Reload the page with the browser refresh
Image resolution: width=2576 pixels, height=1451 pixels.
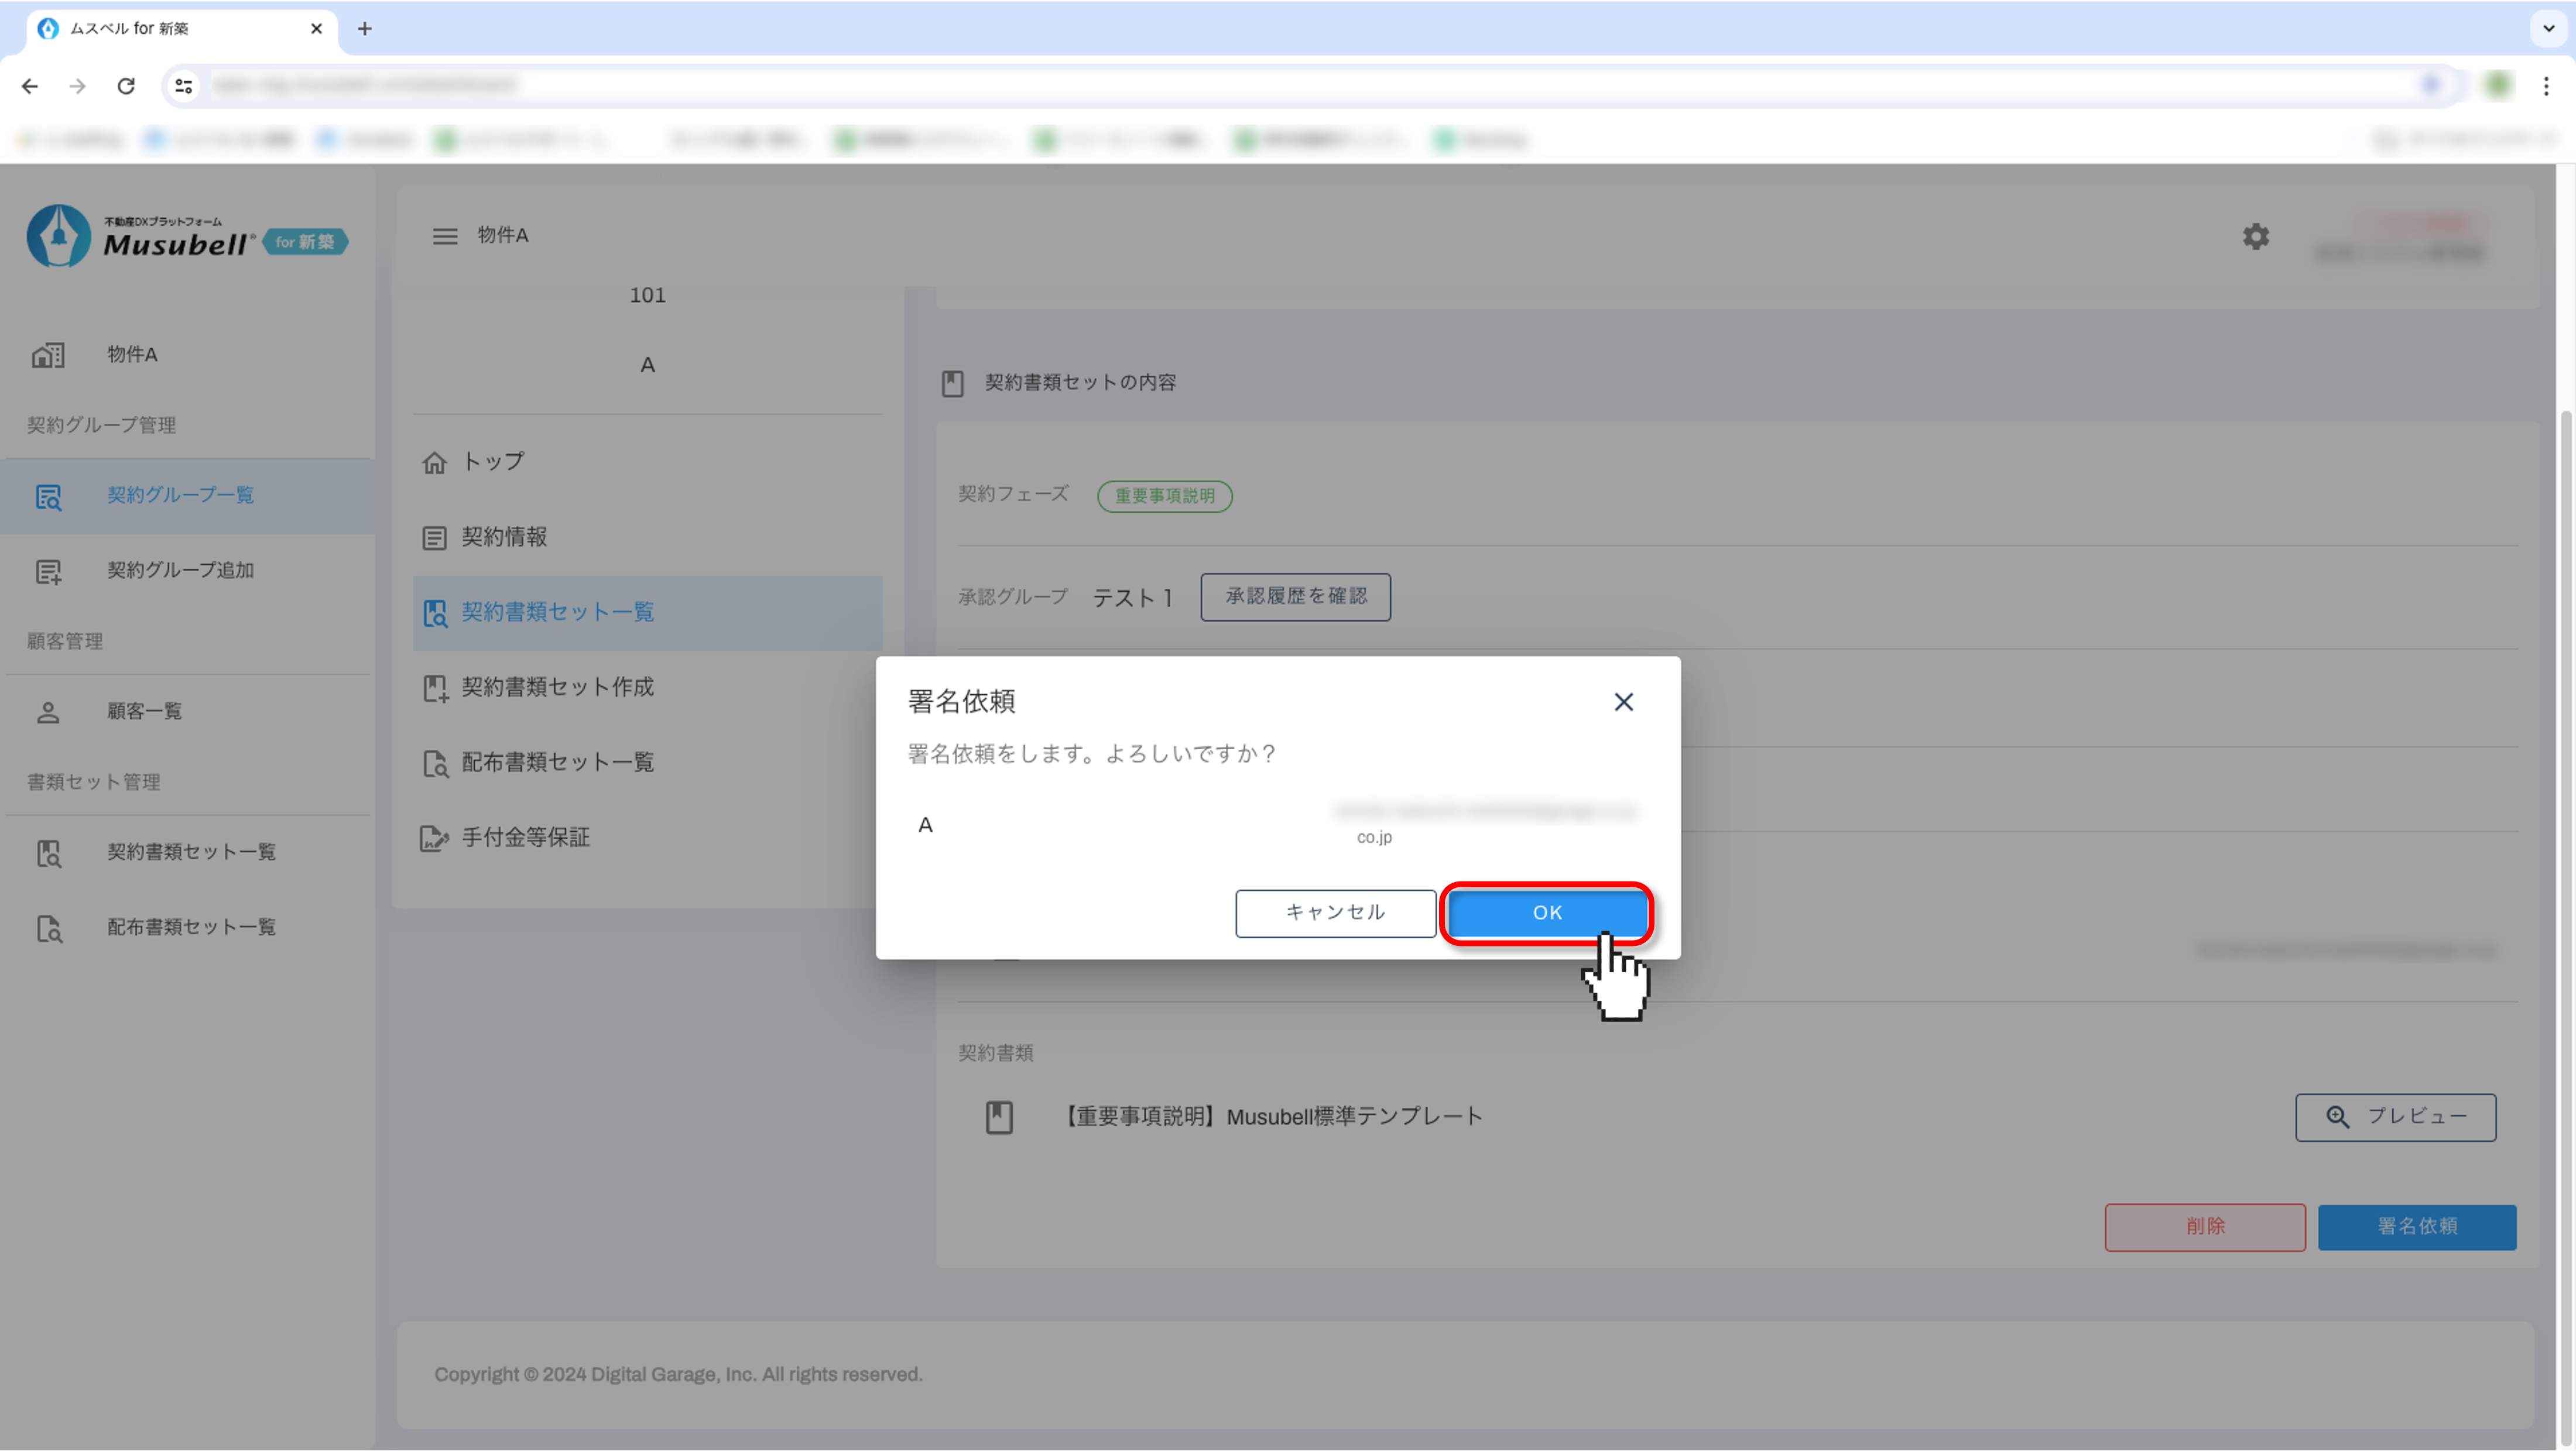[126, 86]
